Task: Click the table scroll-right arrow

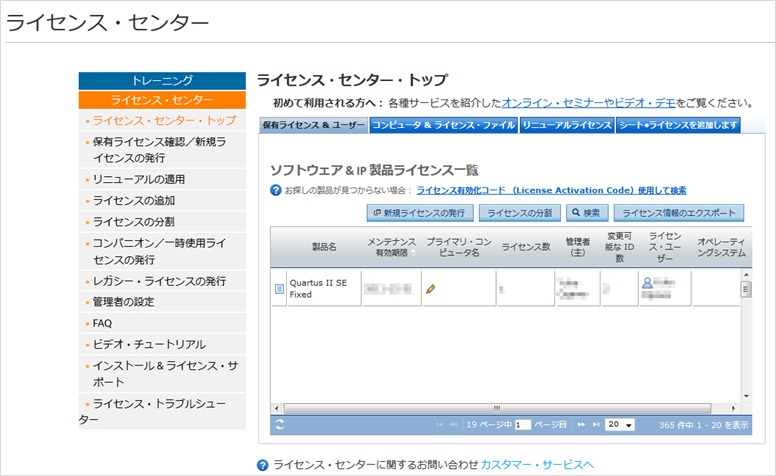Action: (x=733, y=408)
